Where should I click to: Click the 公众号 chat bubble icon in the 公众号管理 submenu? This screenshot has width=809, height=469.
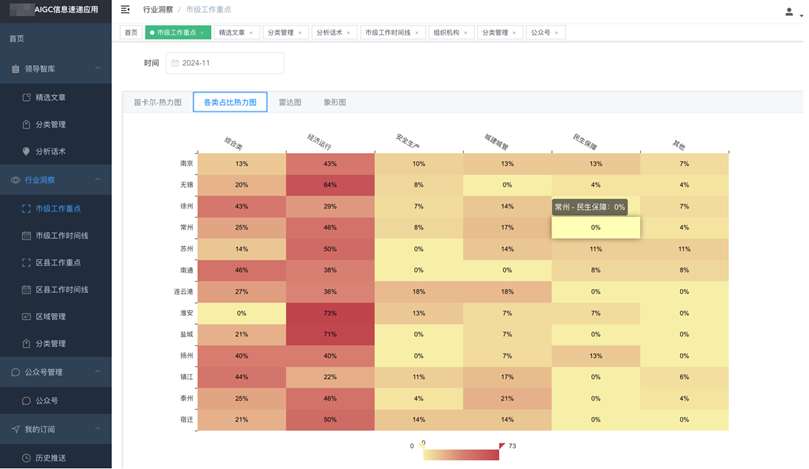pos(26,400)
